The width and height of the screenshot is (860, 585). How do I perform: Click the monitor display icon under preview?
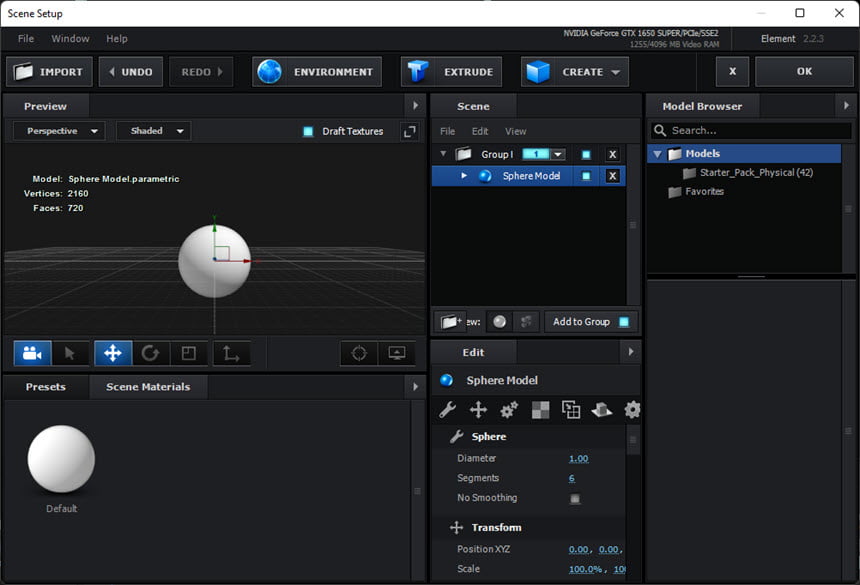pyautogui.click(x=397, y=353)
